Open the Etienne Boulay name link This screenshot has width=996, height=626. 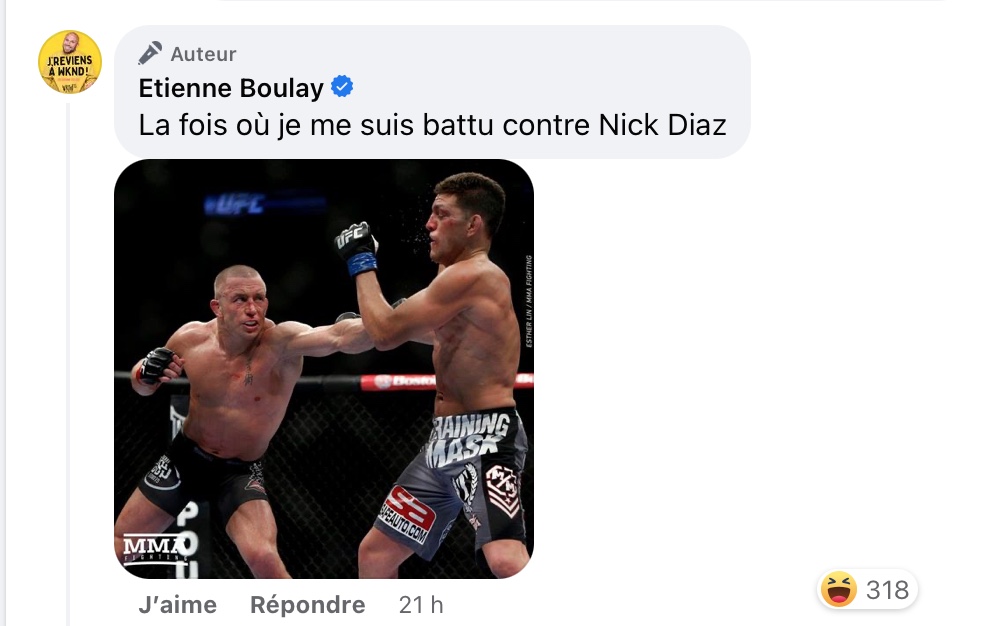[x=231, y=88]
